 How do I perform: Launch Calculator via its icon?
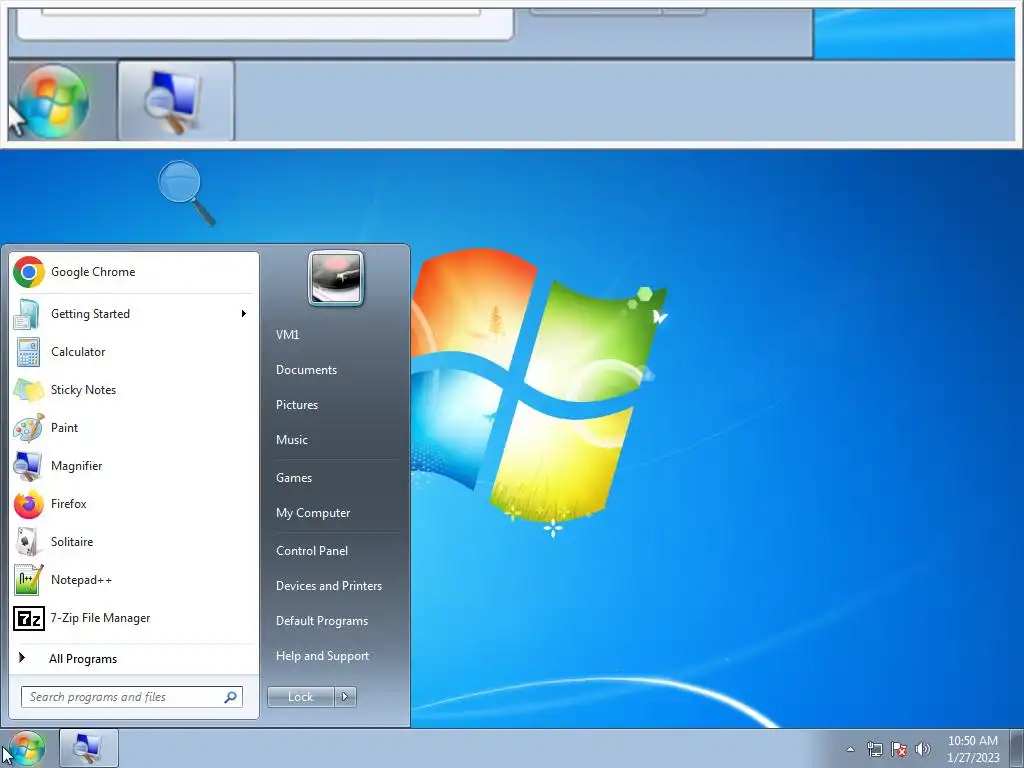(x=28, y=352)
